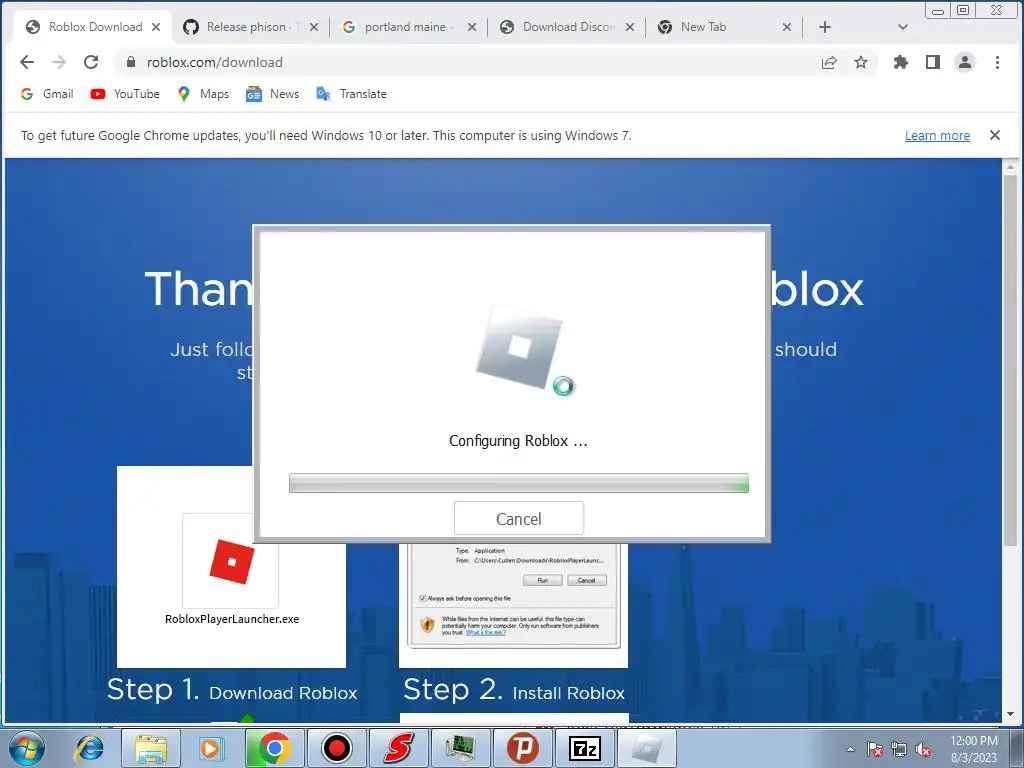Open the red record button app on taskbar
Screen dimensions: 1024x768
click(336, 748)
